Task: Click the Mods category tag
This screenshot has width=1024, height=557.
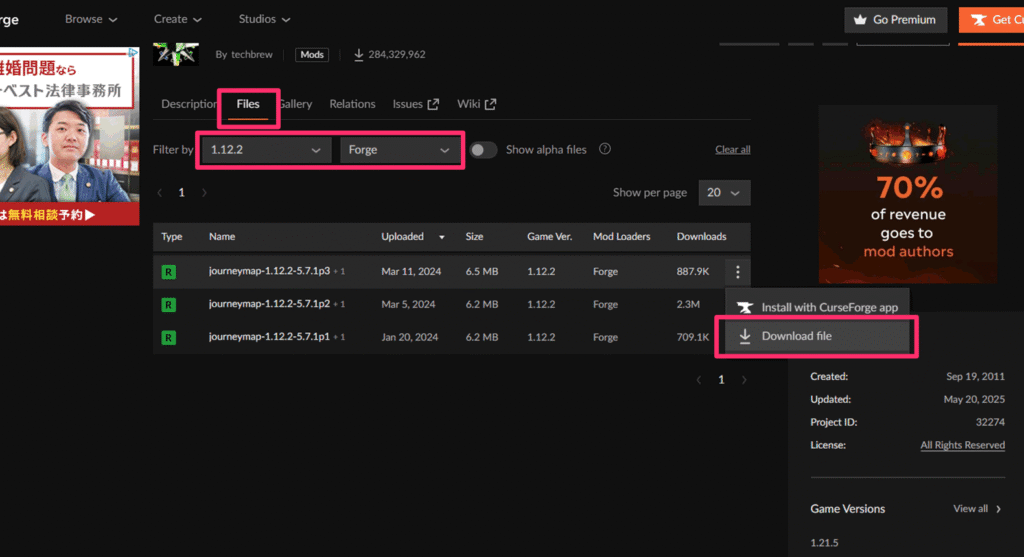Action: tap(312, 54)
